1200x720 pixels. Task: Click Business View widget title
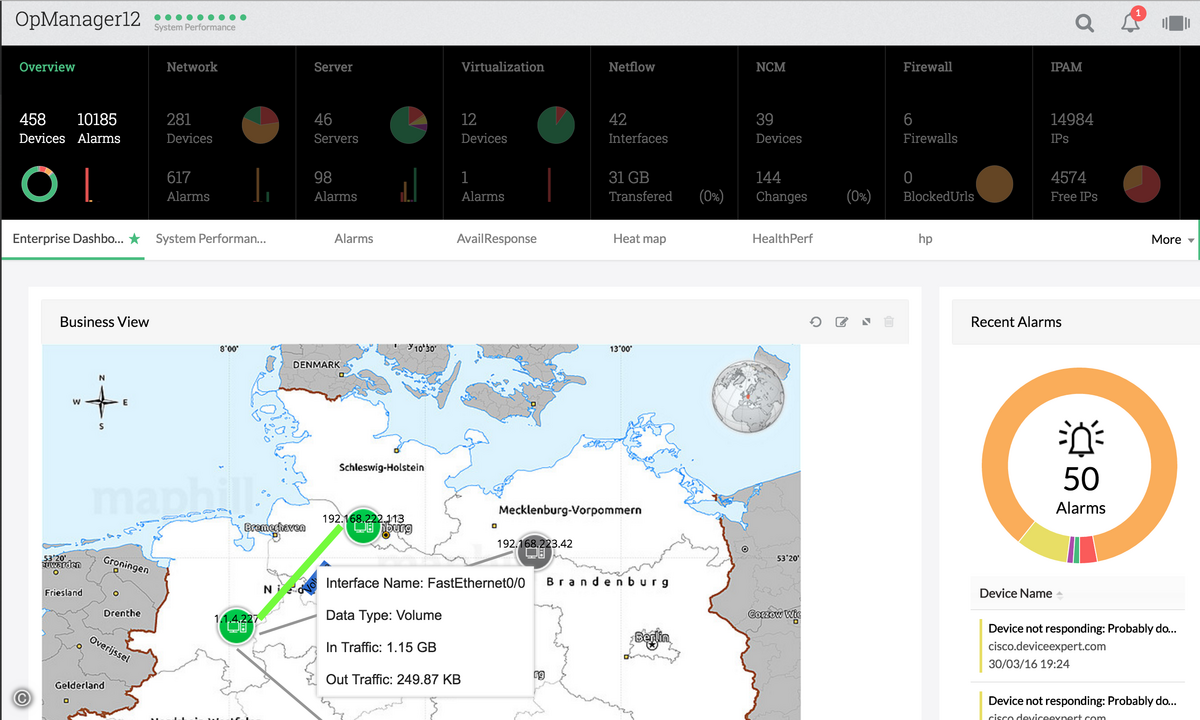[x=104, y=322]
